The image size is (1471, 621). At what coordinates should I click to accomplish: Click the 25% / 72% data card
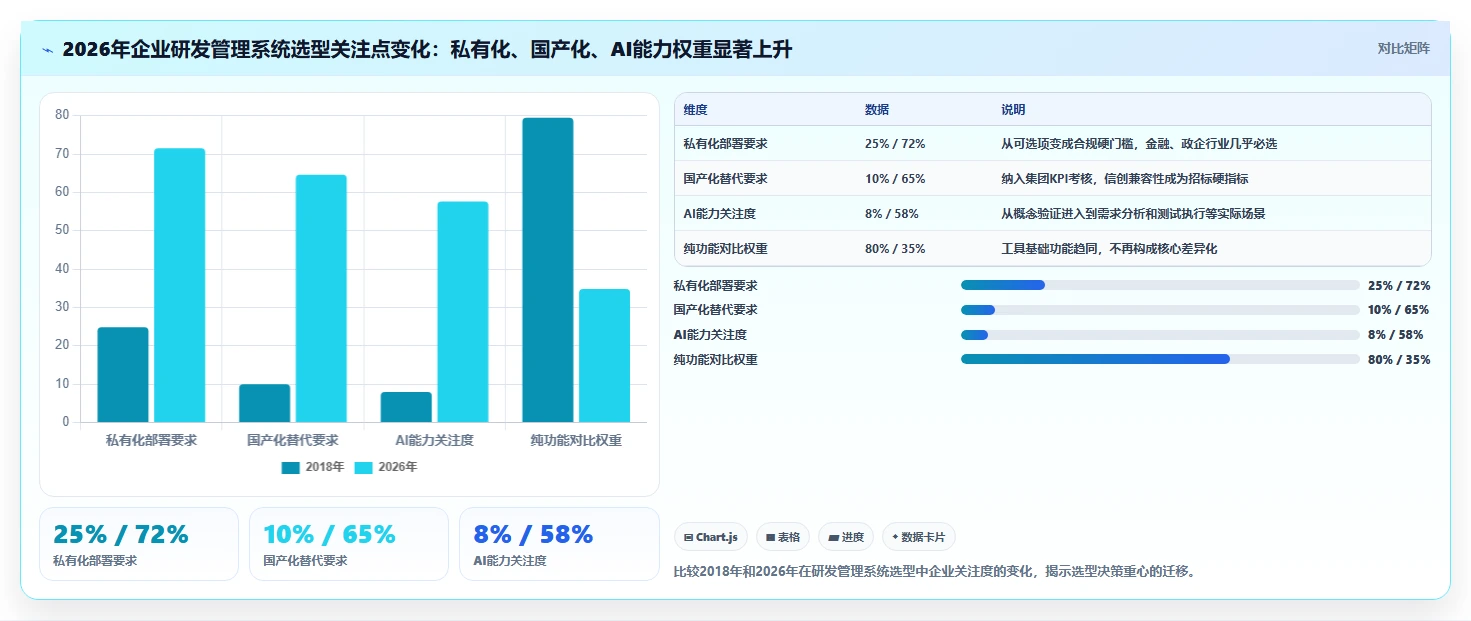click(139, 544)
